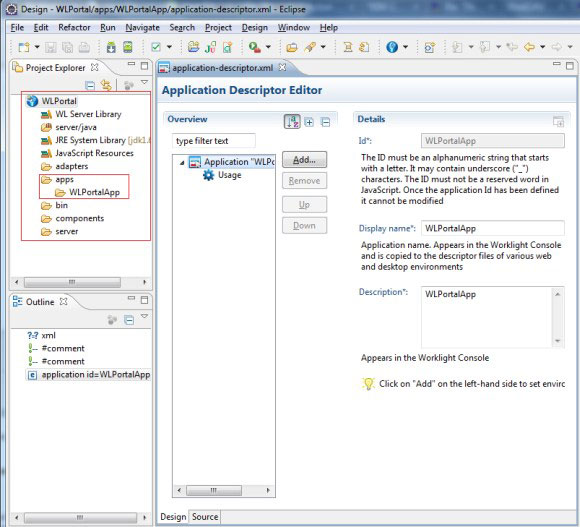Click the Print toolbar icon
580x527 pixels.
(84, 47)
